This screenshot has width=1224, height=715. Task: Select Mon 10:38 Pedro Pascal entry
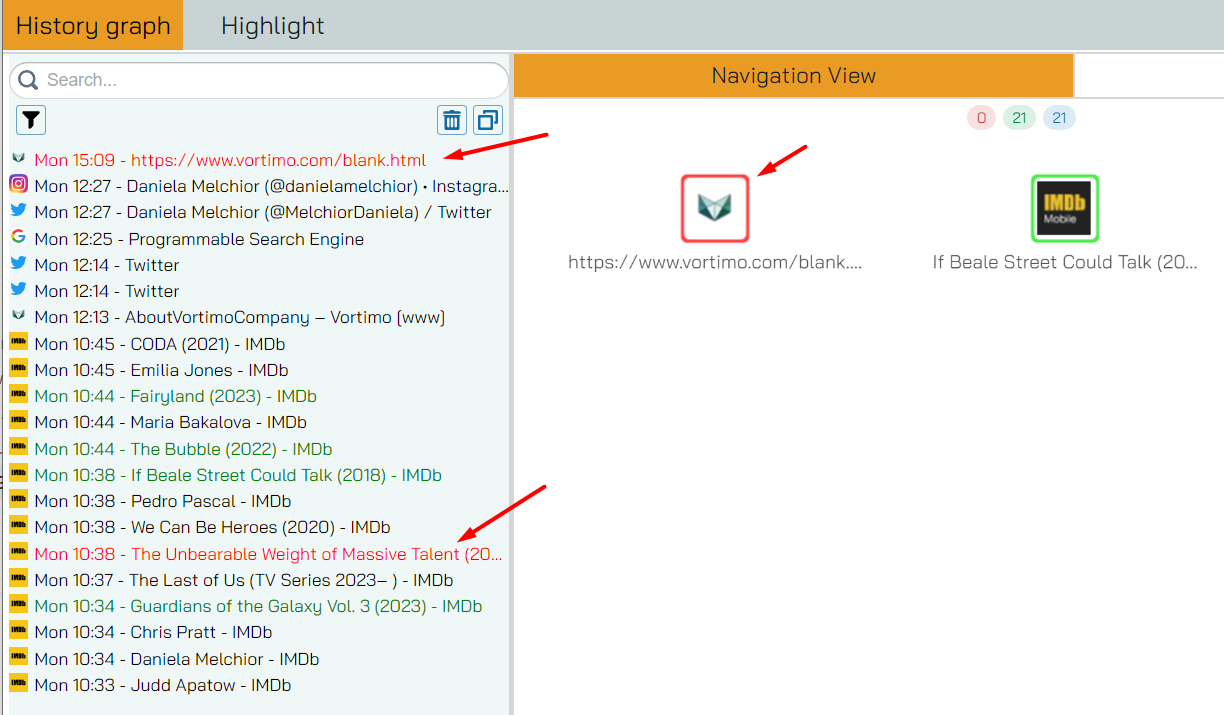(x=163, y=501)
